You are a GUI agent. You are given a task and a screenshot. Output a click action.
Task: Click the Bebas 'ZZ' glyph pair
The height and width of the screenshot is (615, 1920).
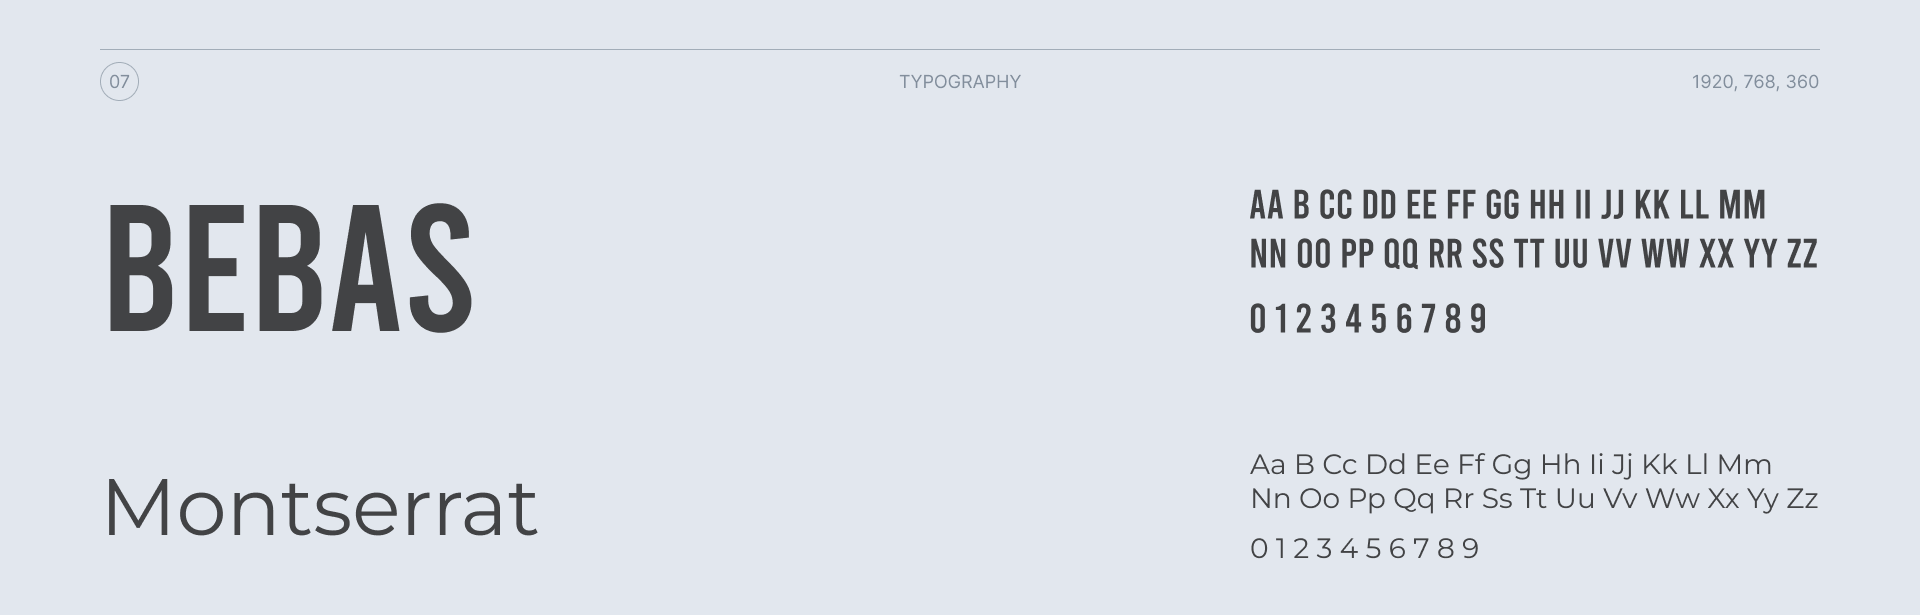pos(1801,254)
